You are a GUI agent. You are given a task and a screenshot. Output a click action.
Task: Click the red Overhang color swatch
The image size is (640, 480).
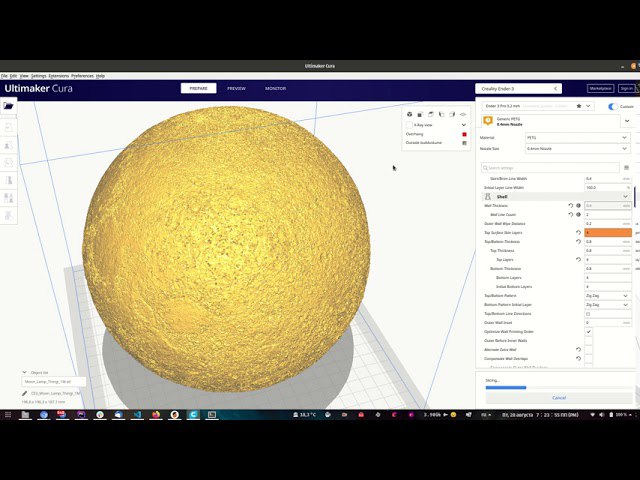tap(464, 134)
